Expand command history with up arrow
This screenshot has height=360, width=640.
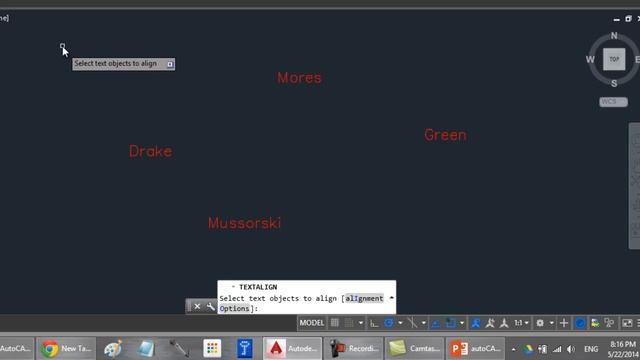(391, 298)
